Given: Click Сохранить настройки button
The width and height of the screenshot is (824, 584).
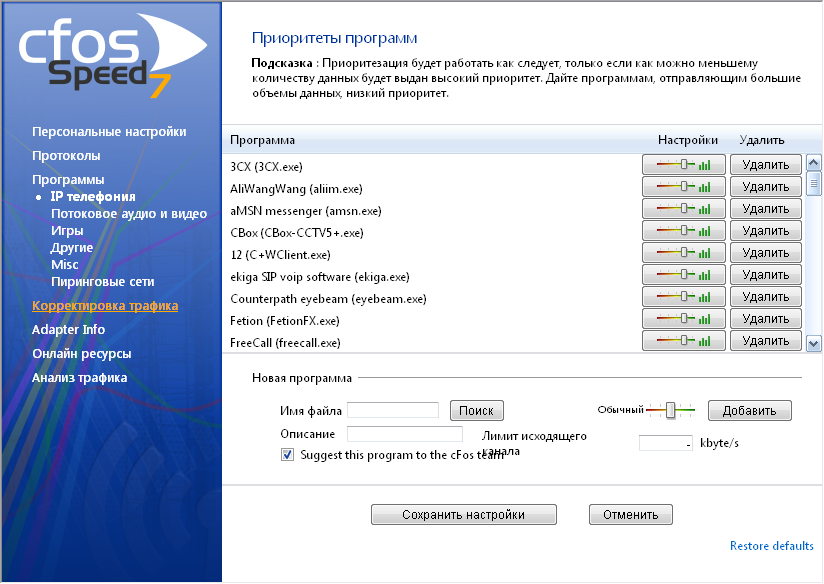Looking at the screenshot, I should click(x=464, y=515).
